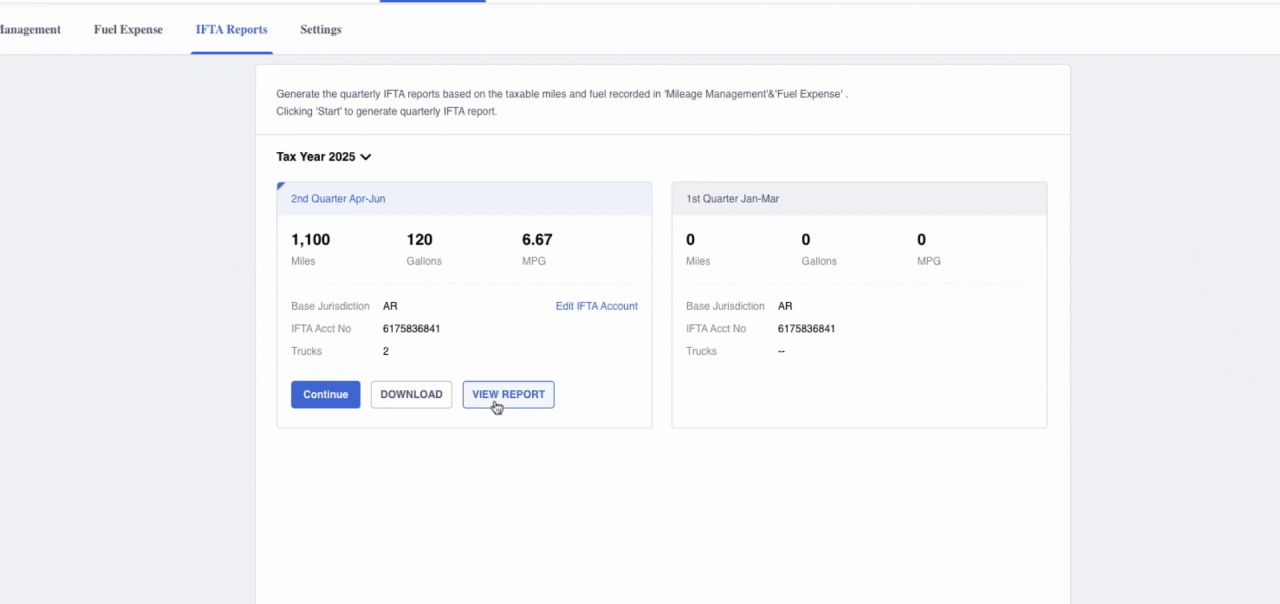Click the Trucks count of 2
This screenshot has width=1280, height=604.
pyautogui.click(x=386, y=352)
